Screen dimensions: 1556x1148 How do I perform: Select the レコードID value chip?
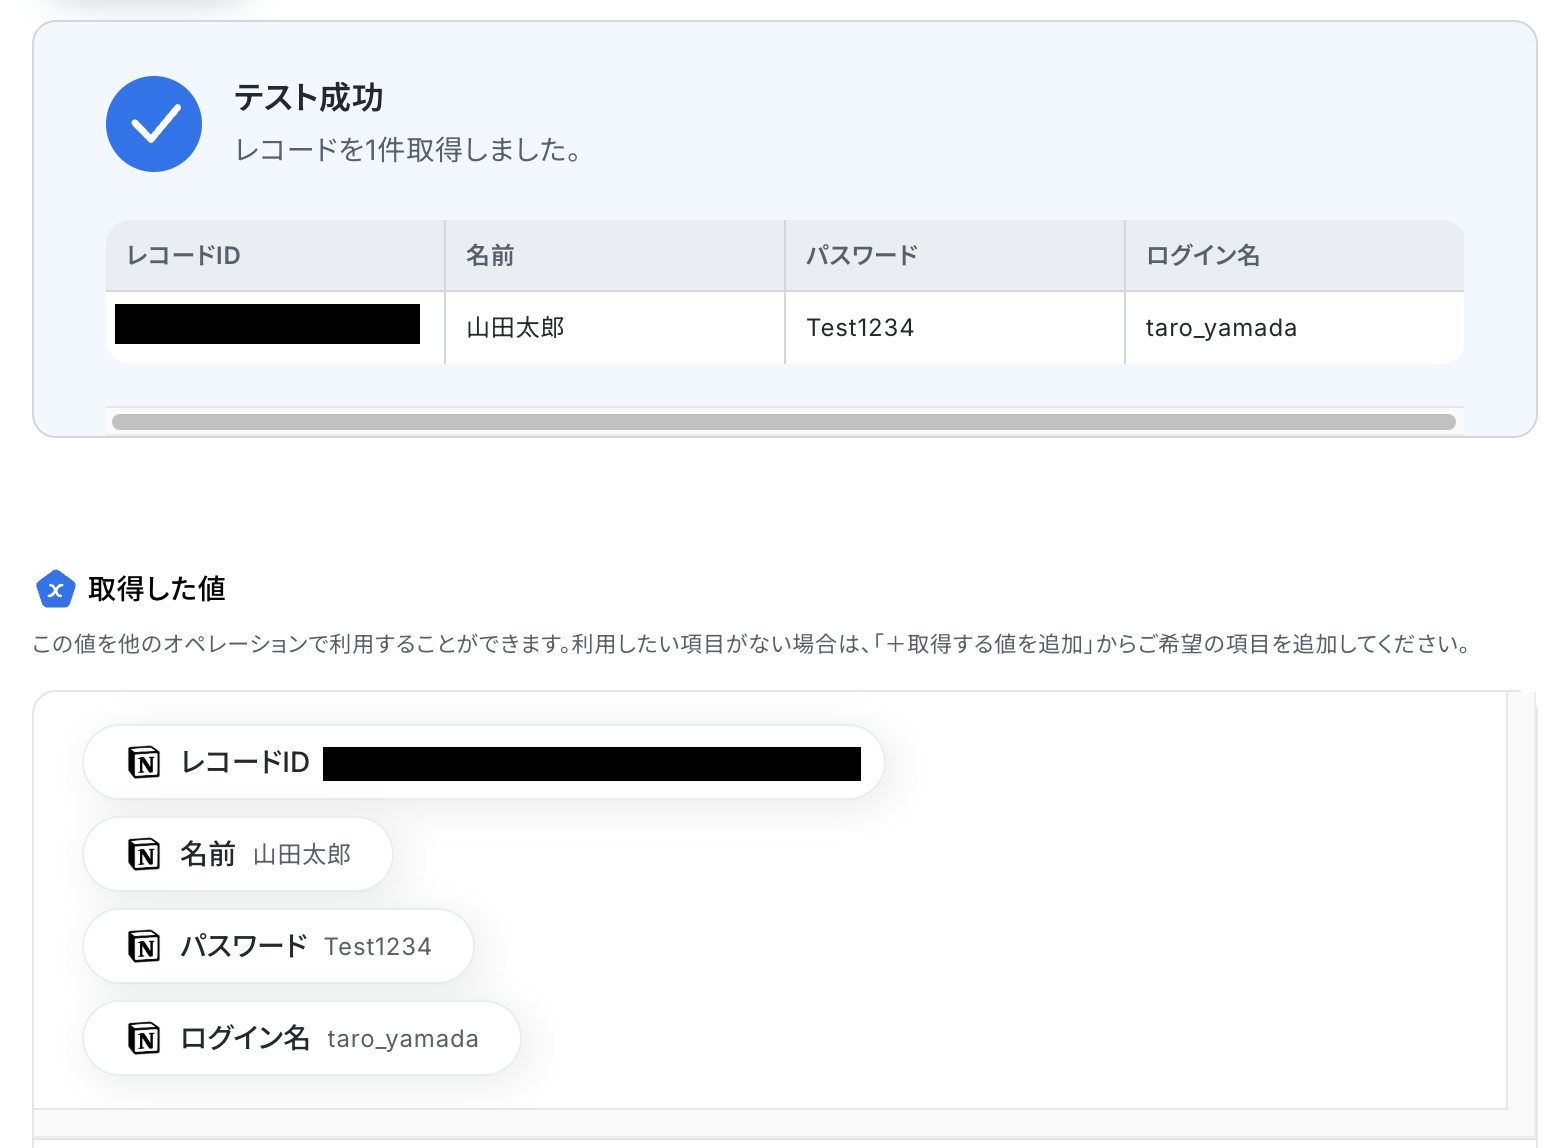[484, 762]
